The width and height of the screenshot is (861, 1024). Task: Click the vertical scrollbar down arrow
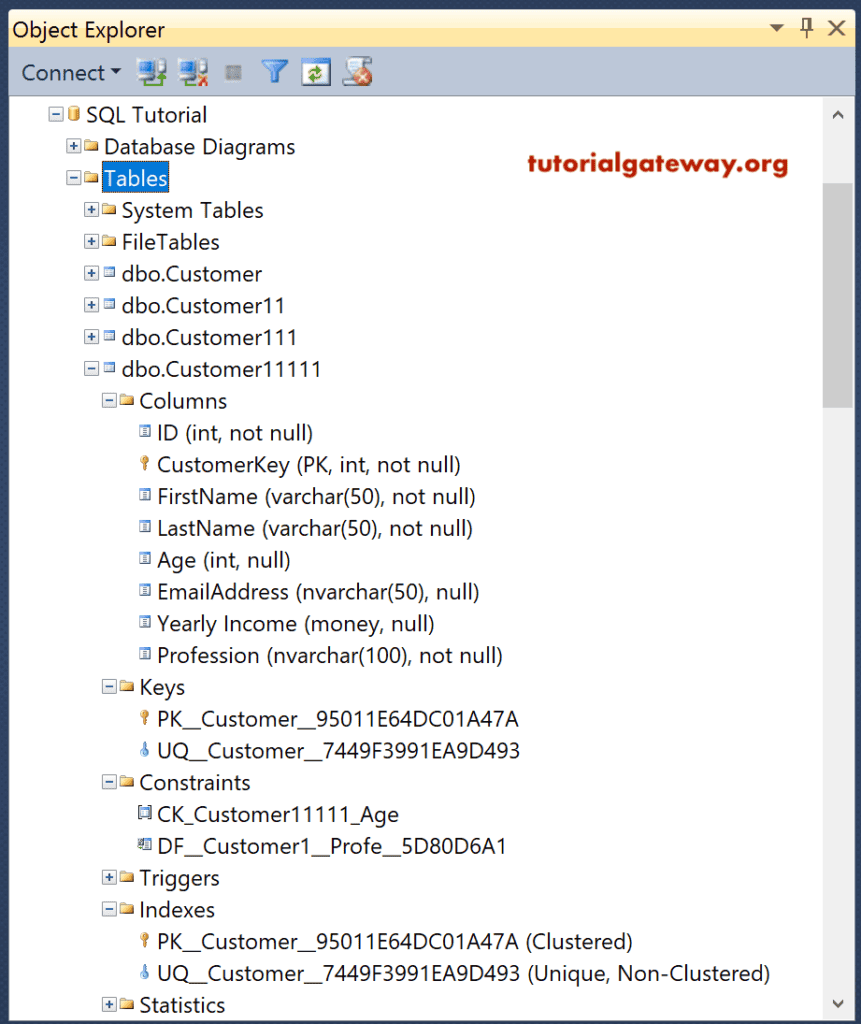tap(838, 1004)
